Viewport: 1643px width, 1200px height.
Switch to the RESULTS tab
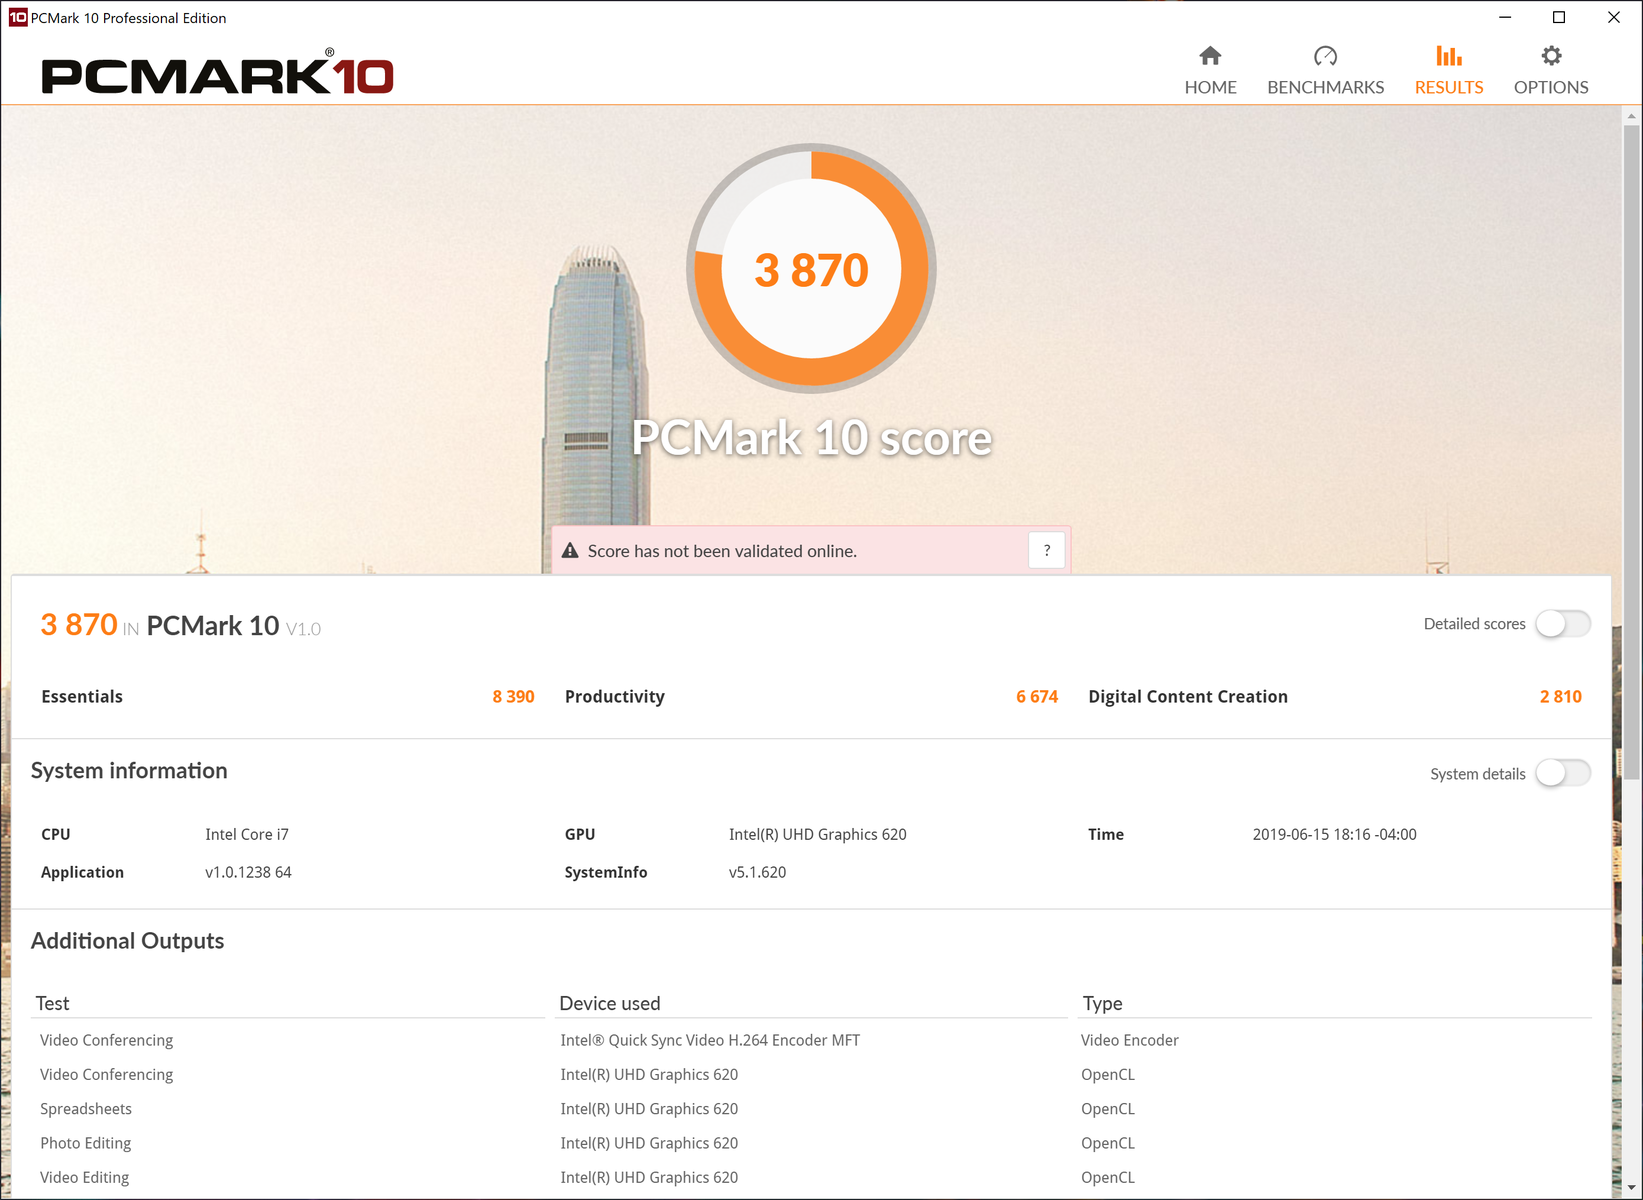1449,71
